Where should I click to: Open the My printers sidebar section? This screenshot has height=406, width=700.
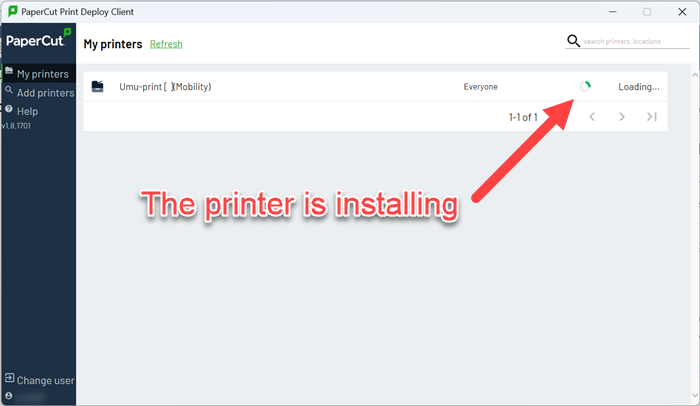pyautogui.click(x=39, y=74)
